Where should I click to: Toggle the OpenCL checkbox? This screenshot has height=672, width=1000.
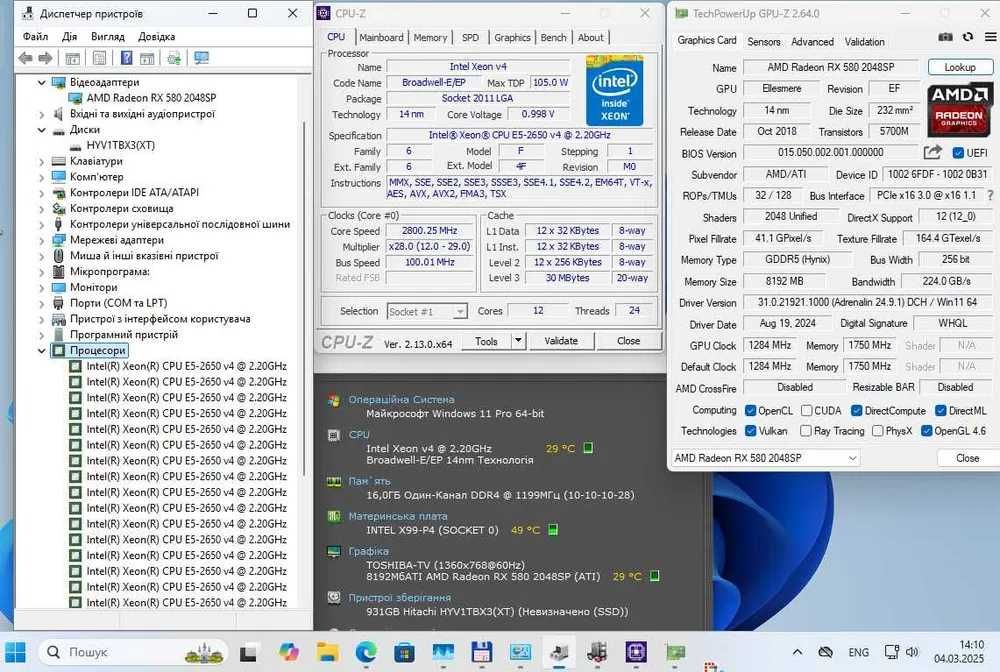tap(751, 411)
